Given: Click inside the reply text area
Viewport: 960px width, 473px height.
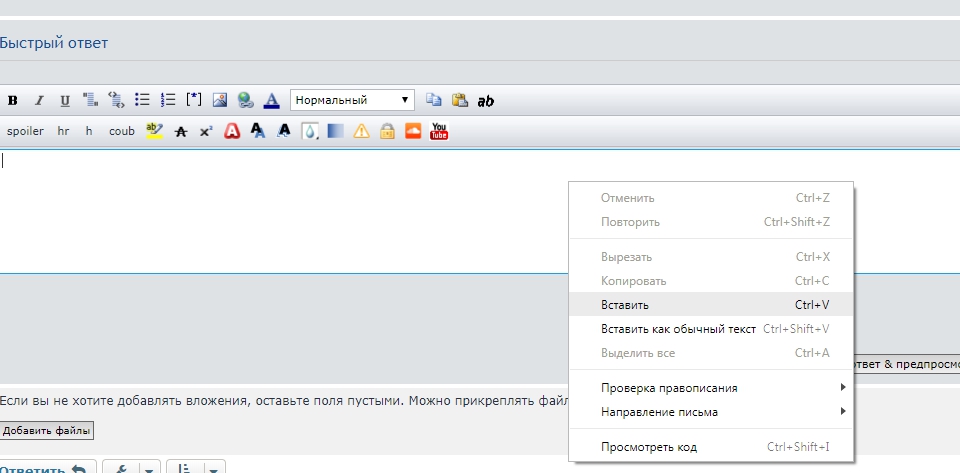Looking at the screenshot, I should (280, 210).
